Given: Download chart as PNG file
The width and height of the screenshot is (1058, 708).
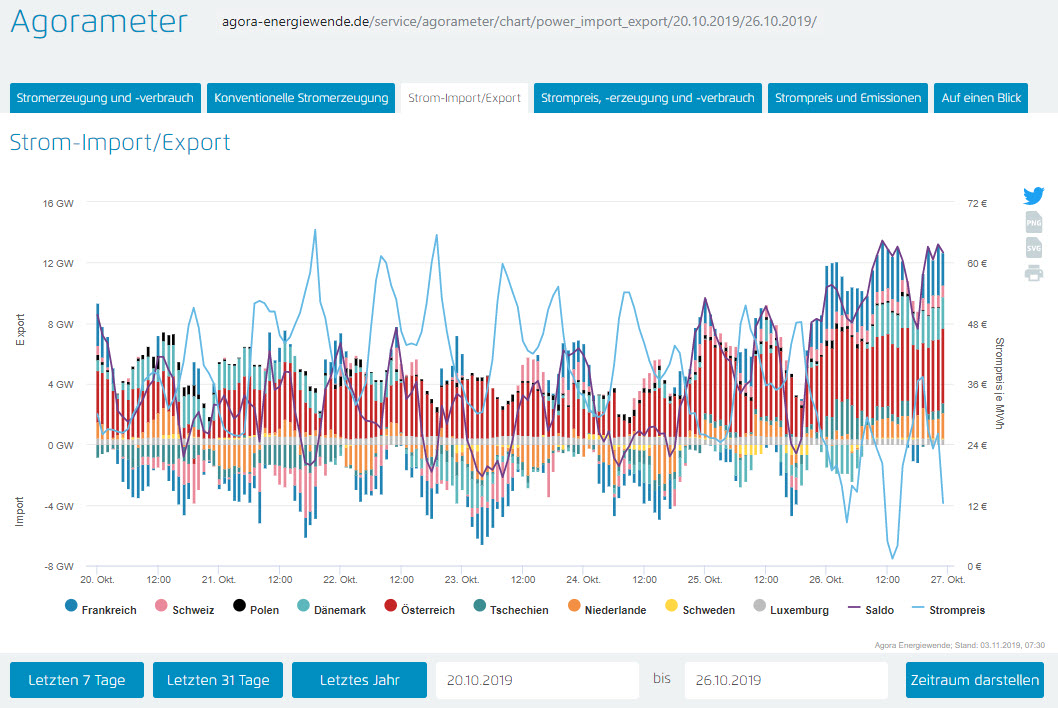Looking at the screenshot, I should (1033, 222).
